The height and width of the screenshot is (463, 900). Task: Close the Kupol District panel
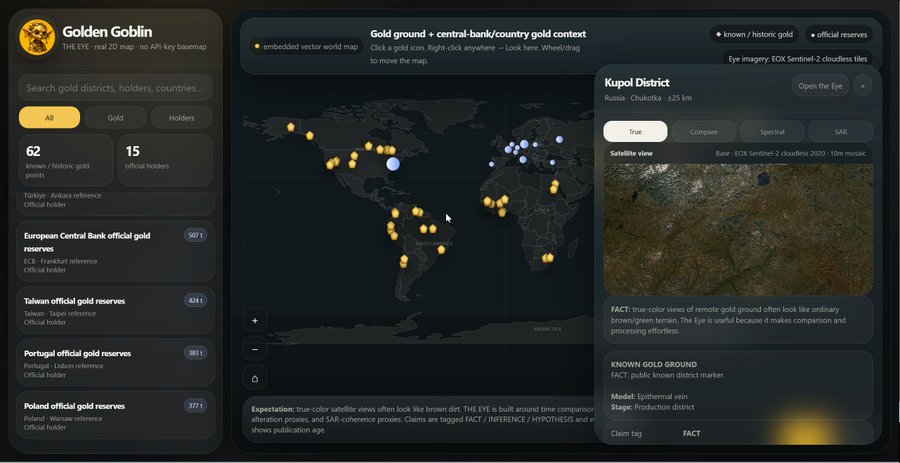coord(862,86)
